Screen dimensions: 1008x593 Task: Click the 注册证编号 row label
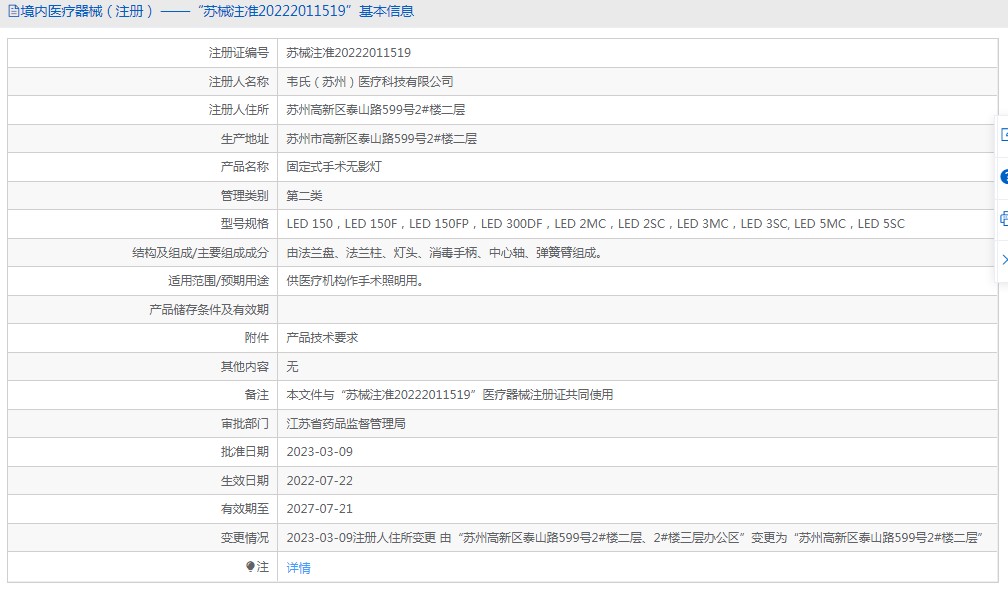click(x=238, y=53)
